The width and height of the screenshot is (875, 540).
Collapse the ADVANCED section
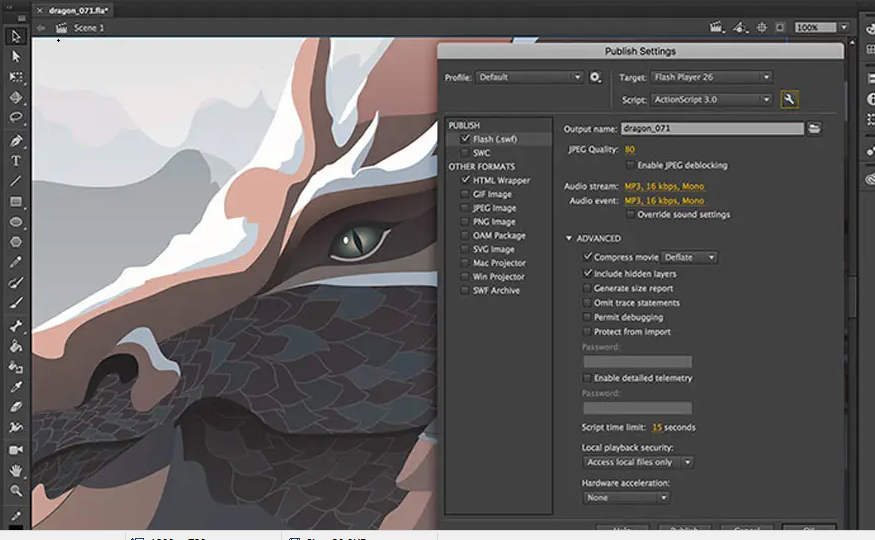tap(569, 239)
